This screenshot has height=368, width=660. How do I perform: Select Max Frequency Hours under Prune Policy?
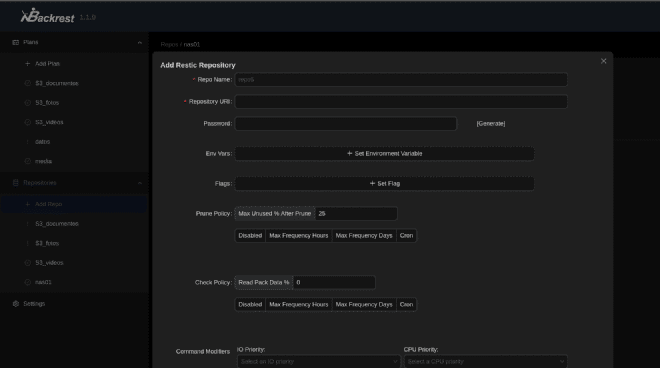[299, 236]
